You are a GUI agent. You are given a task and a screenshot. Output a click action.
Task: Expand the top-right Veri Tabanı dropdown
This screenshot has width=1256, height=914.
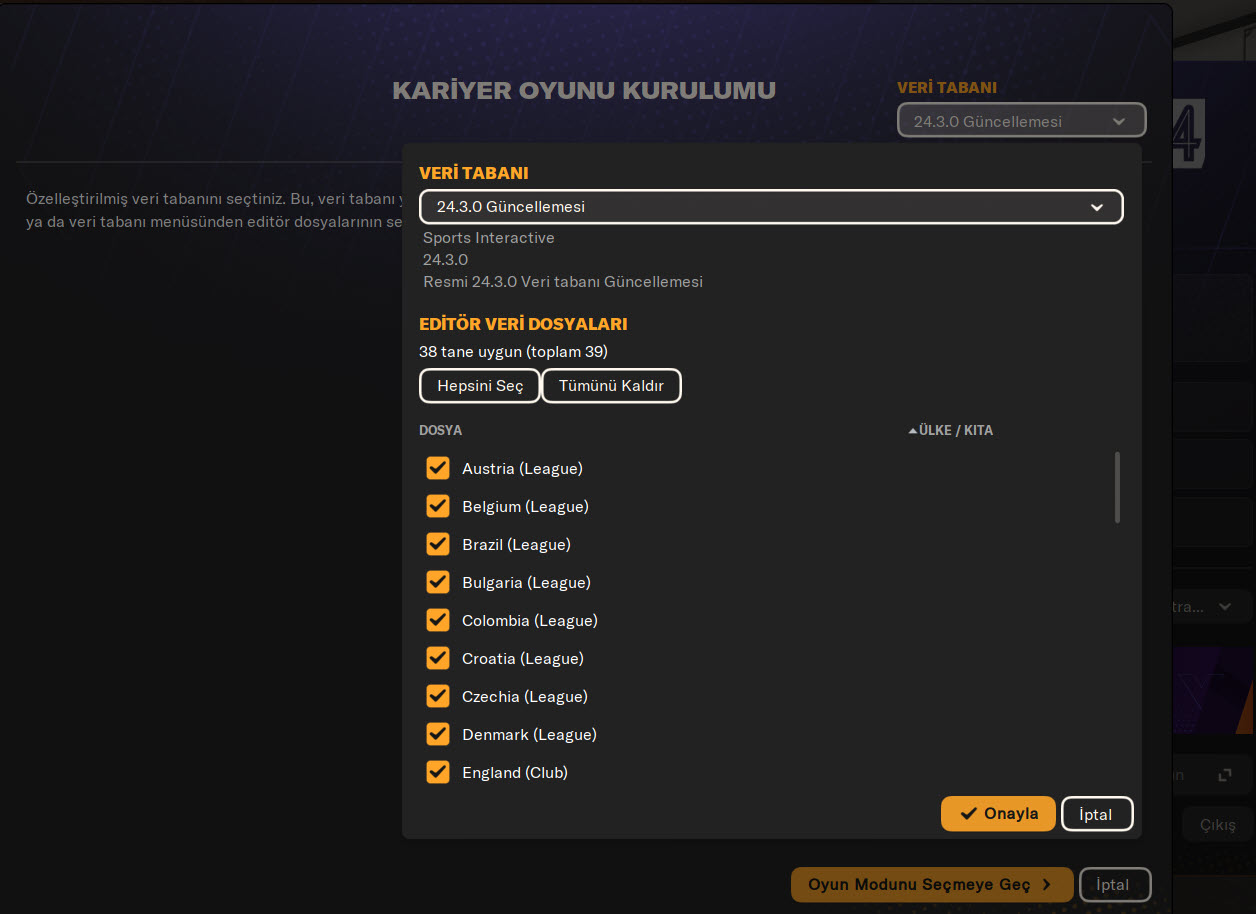1021,121
